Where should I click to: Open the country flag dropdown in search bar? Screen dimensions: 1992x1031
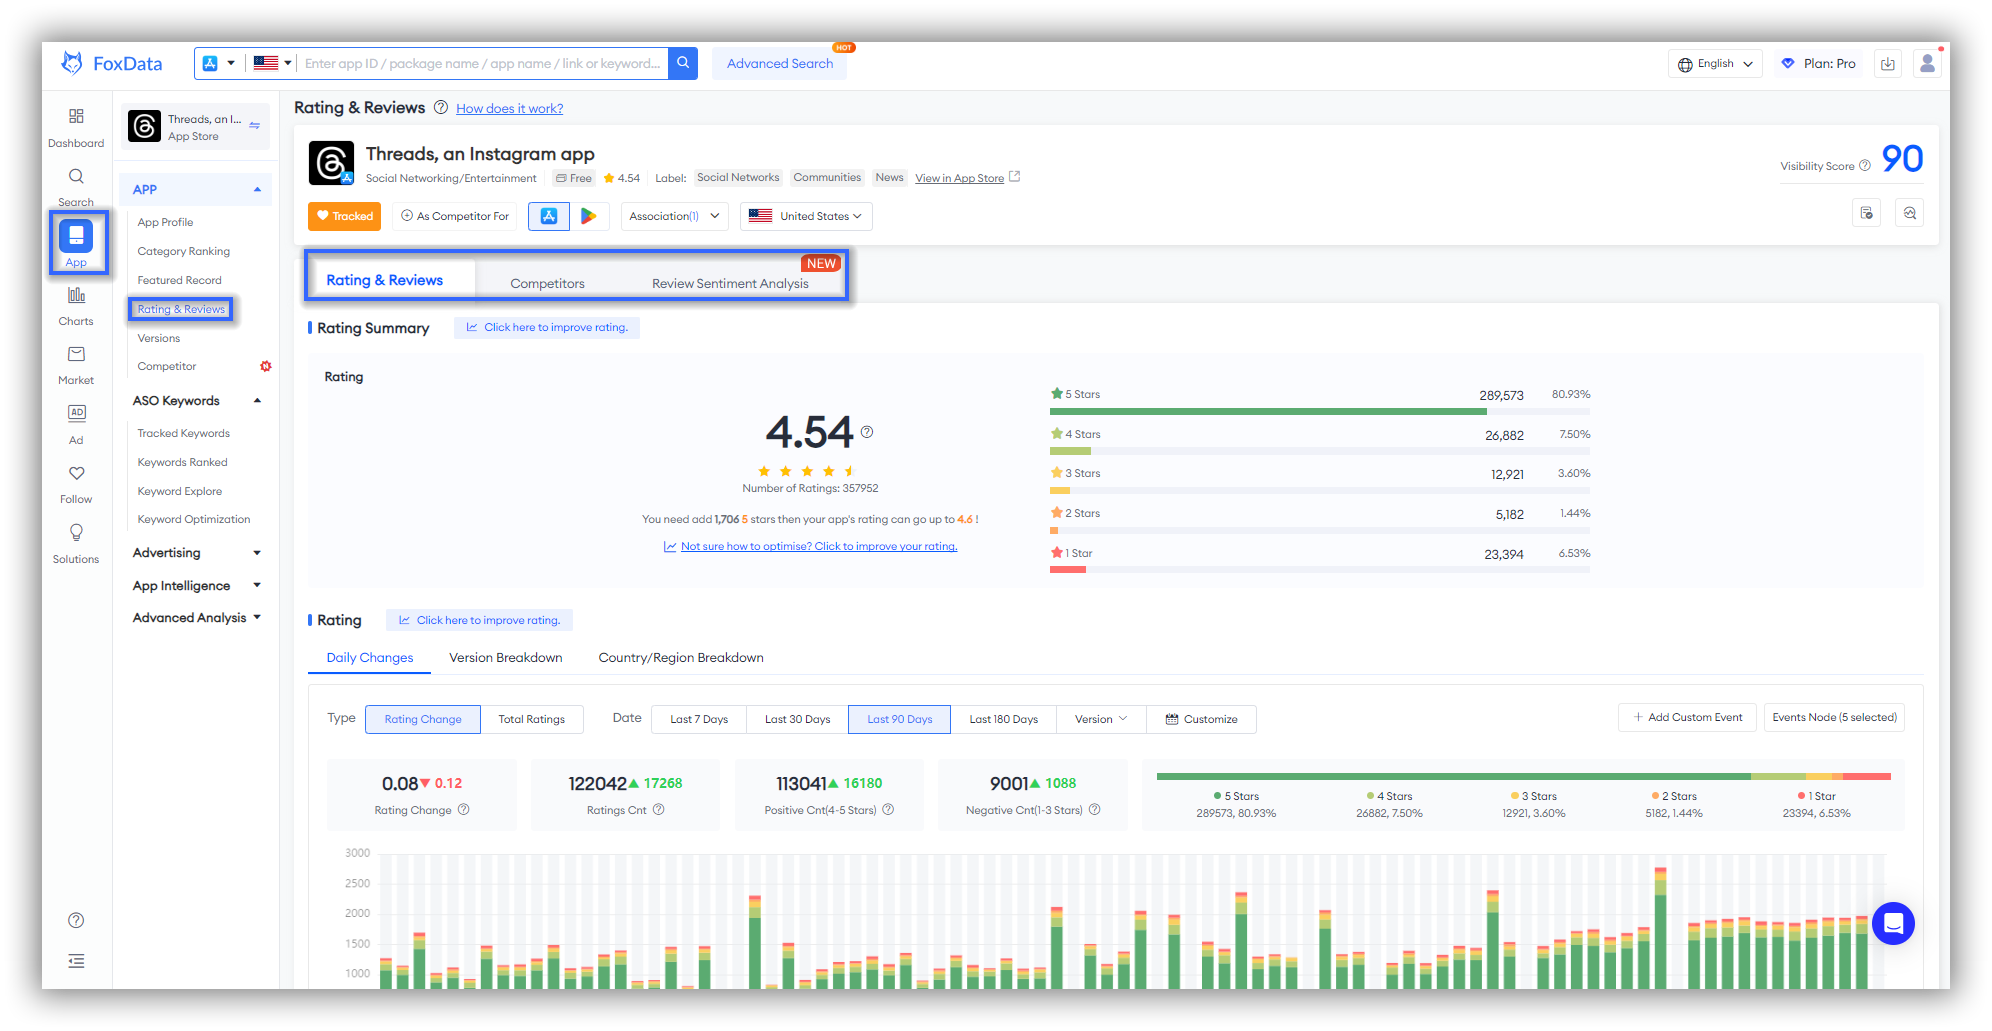272,63
